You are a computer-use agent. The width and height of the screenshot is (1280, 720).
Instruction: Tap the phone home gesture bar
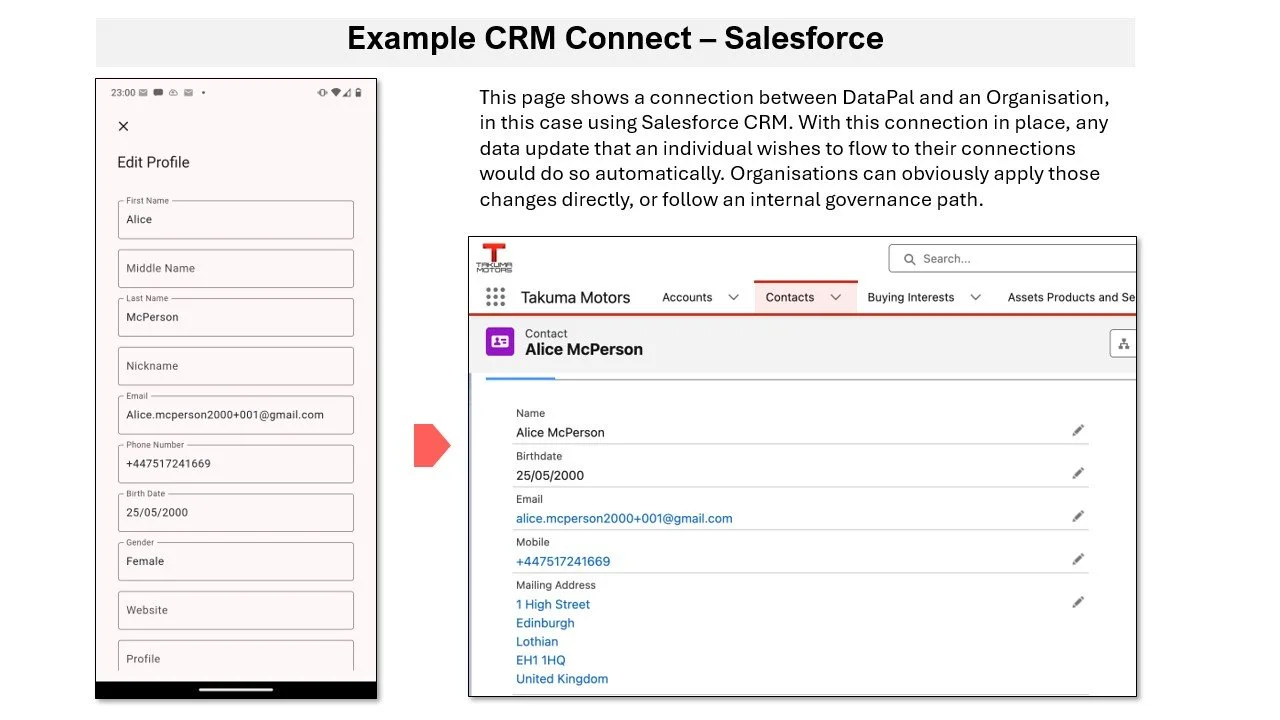click(236, 689)
